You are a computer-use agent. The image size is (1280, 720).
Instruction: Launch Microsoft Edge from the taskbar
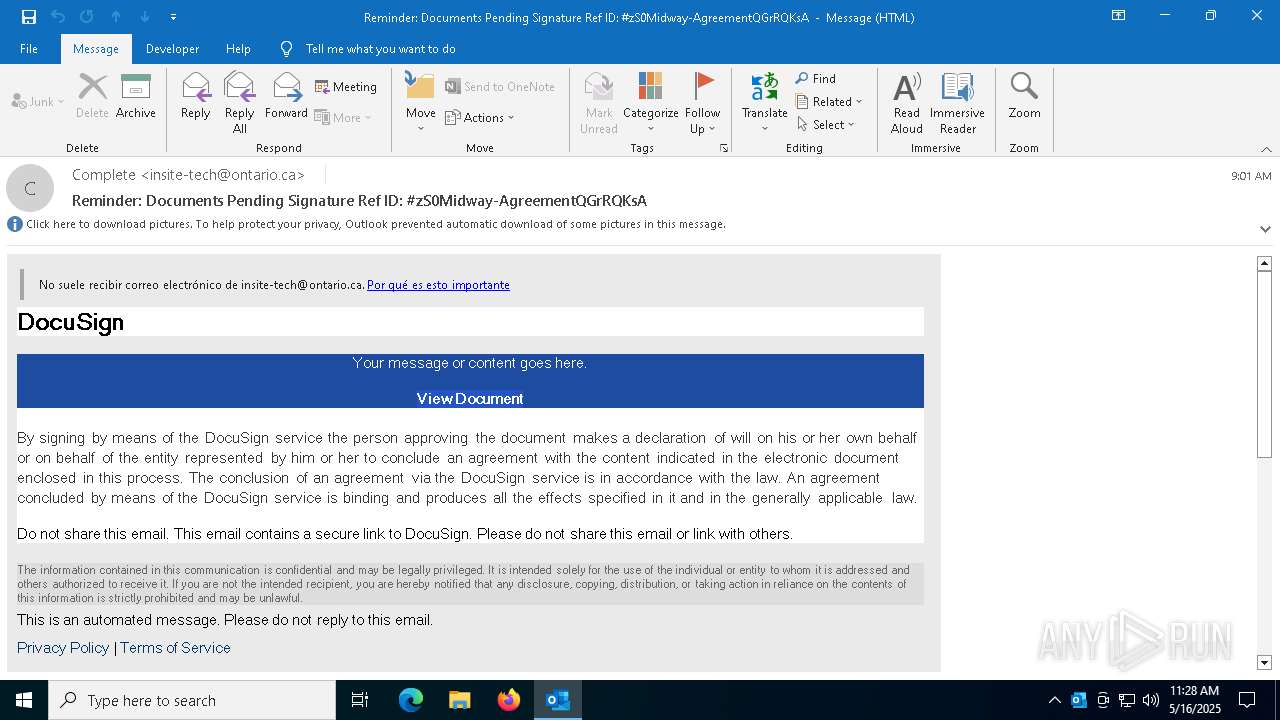pyautogui.click(x=411, y=700)
